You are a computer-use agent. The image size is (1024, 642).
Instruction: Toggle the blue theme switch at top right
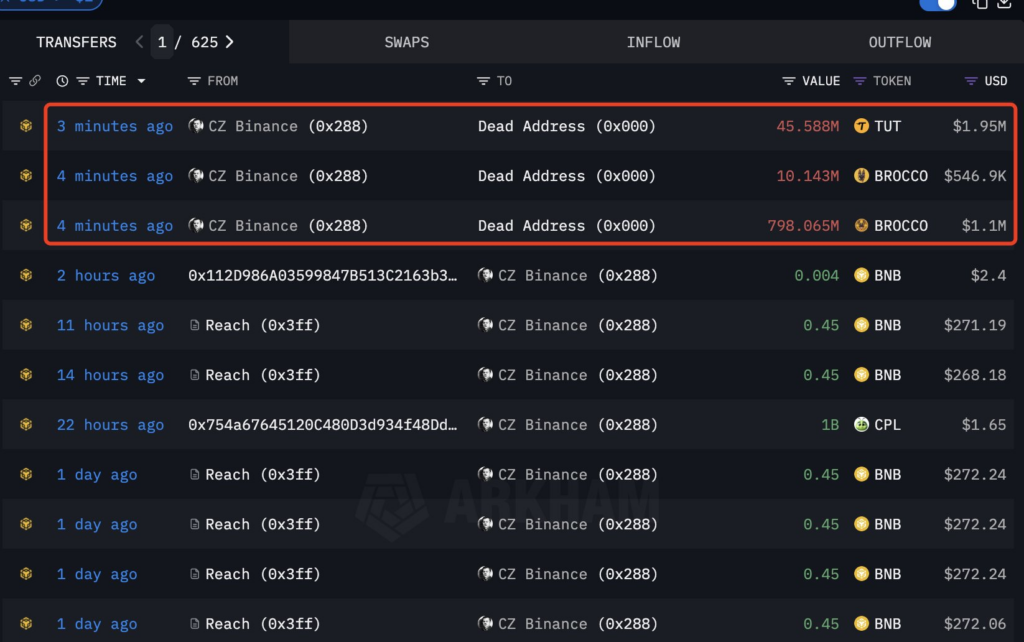[x=937, y=6]
